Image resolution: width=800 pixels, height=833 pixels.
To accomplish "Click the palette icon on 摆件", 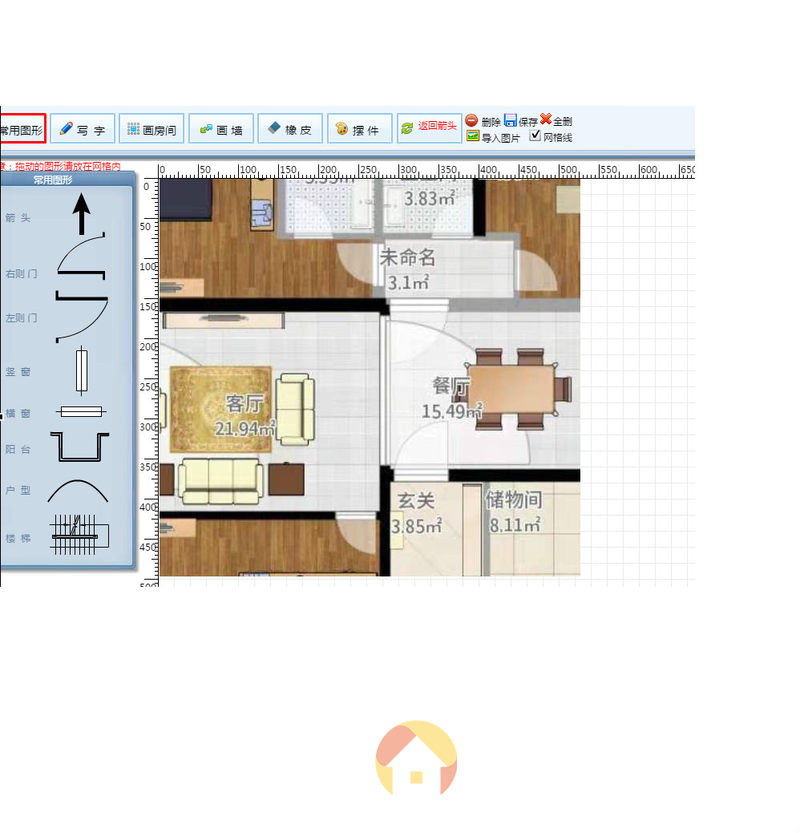I will pyautogui.click(x=342, y=129).
